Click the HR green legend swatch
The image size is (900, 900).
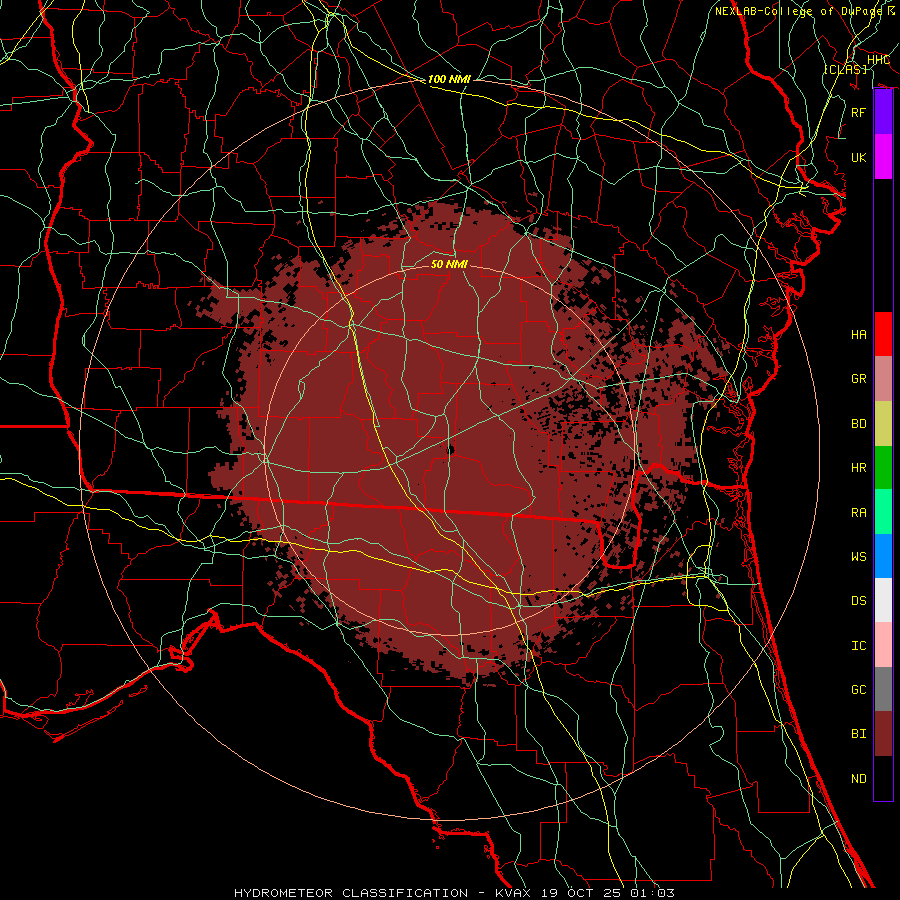[x=882, y=468]
